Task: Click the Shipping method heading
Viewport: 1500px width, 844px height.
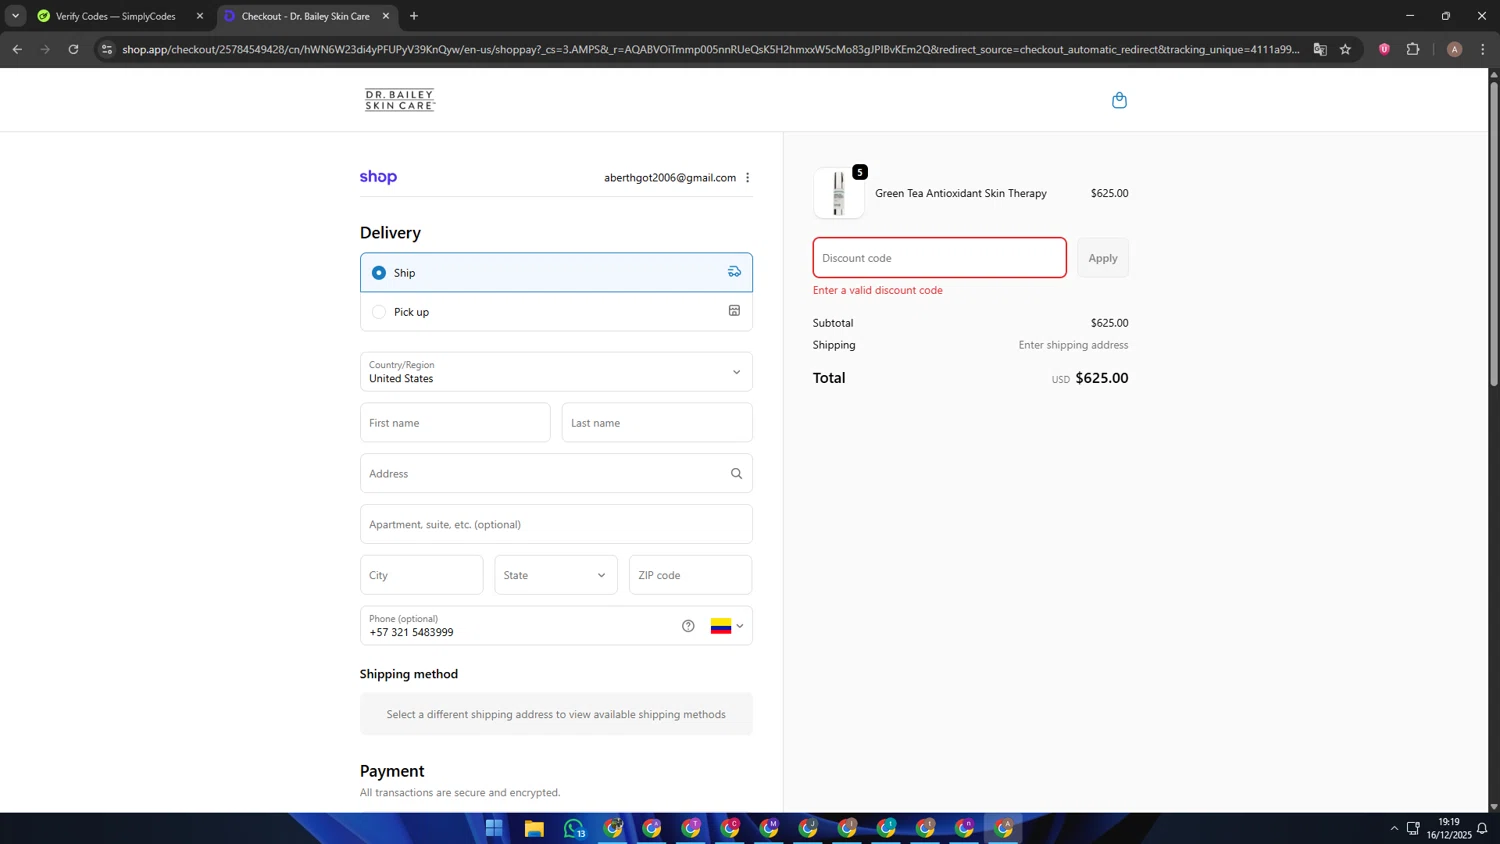Action: 409,674
